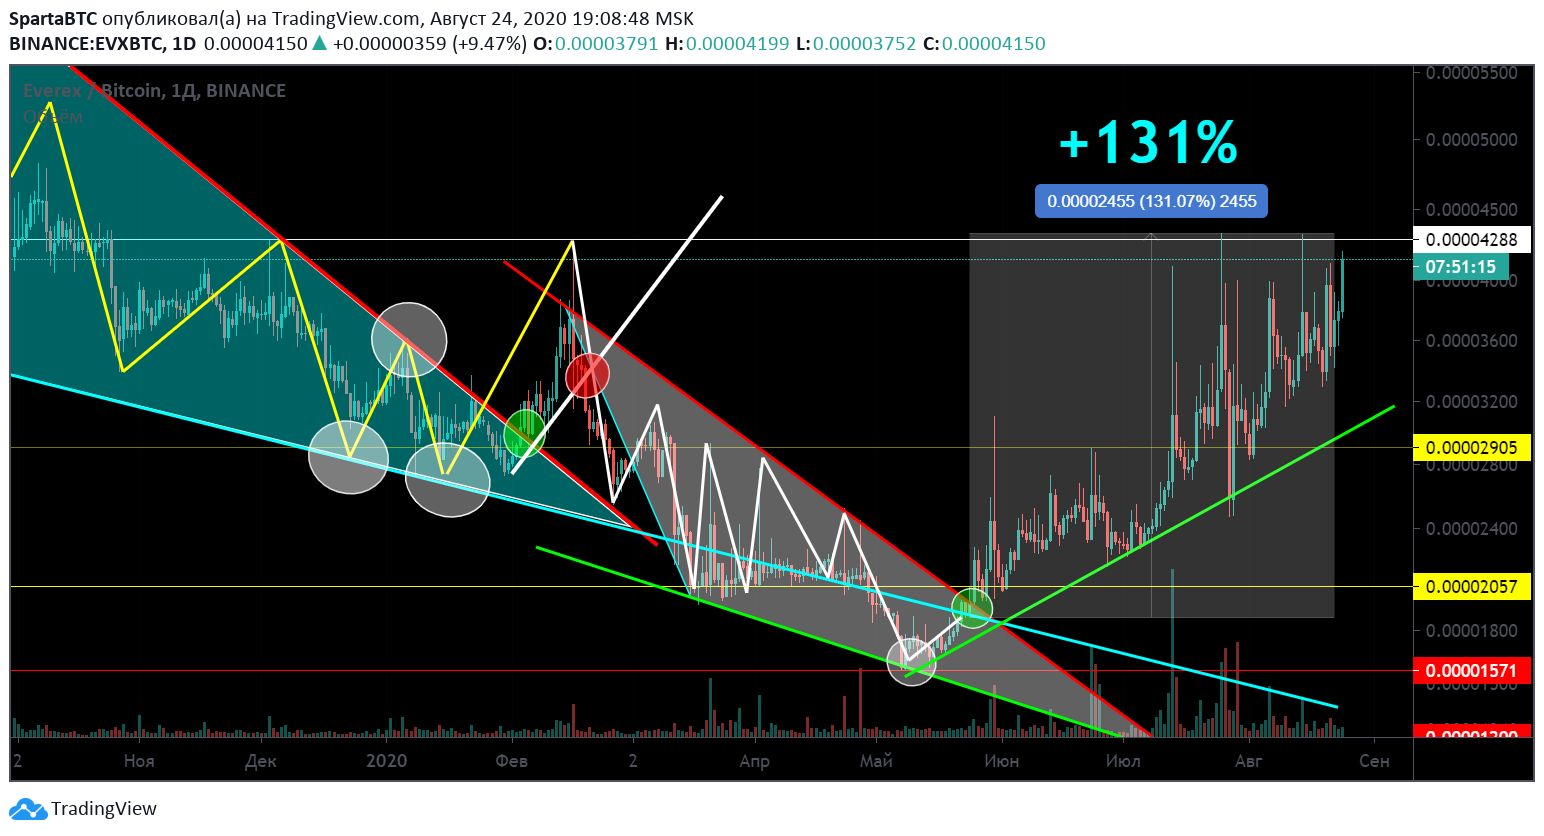This screenshot has height=836, width=1544.
Task: Click the TradingView brand text at bottom
Action: pos(104,809)
